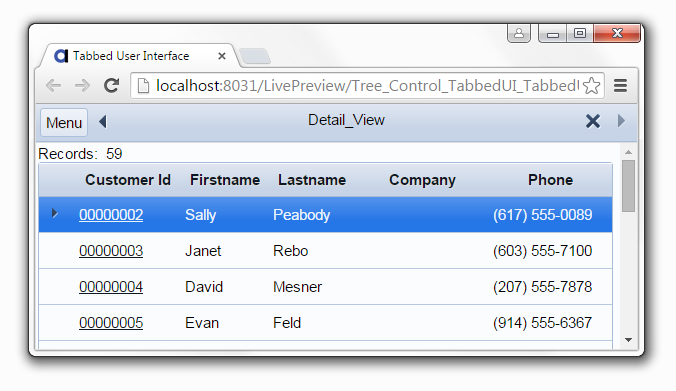Select the Feld last name cell
This screenshot has width=676, height=391.
[x=287, y=323]
